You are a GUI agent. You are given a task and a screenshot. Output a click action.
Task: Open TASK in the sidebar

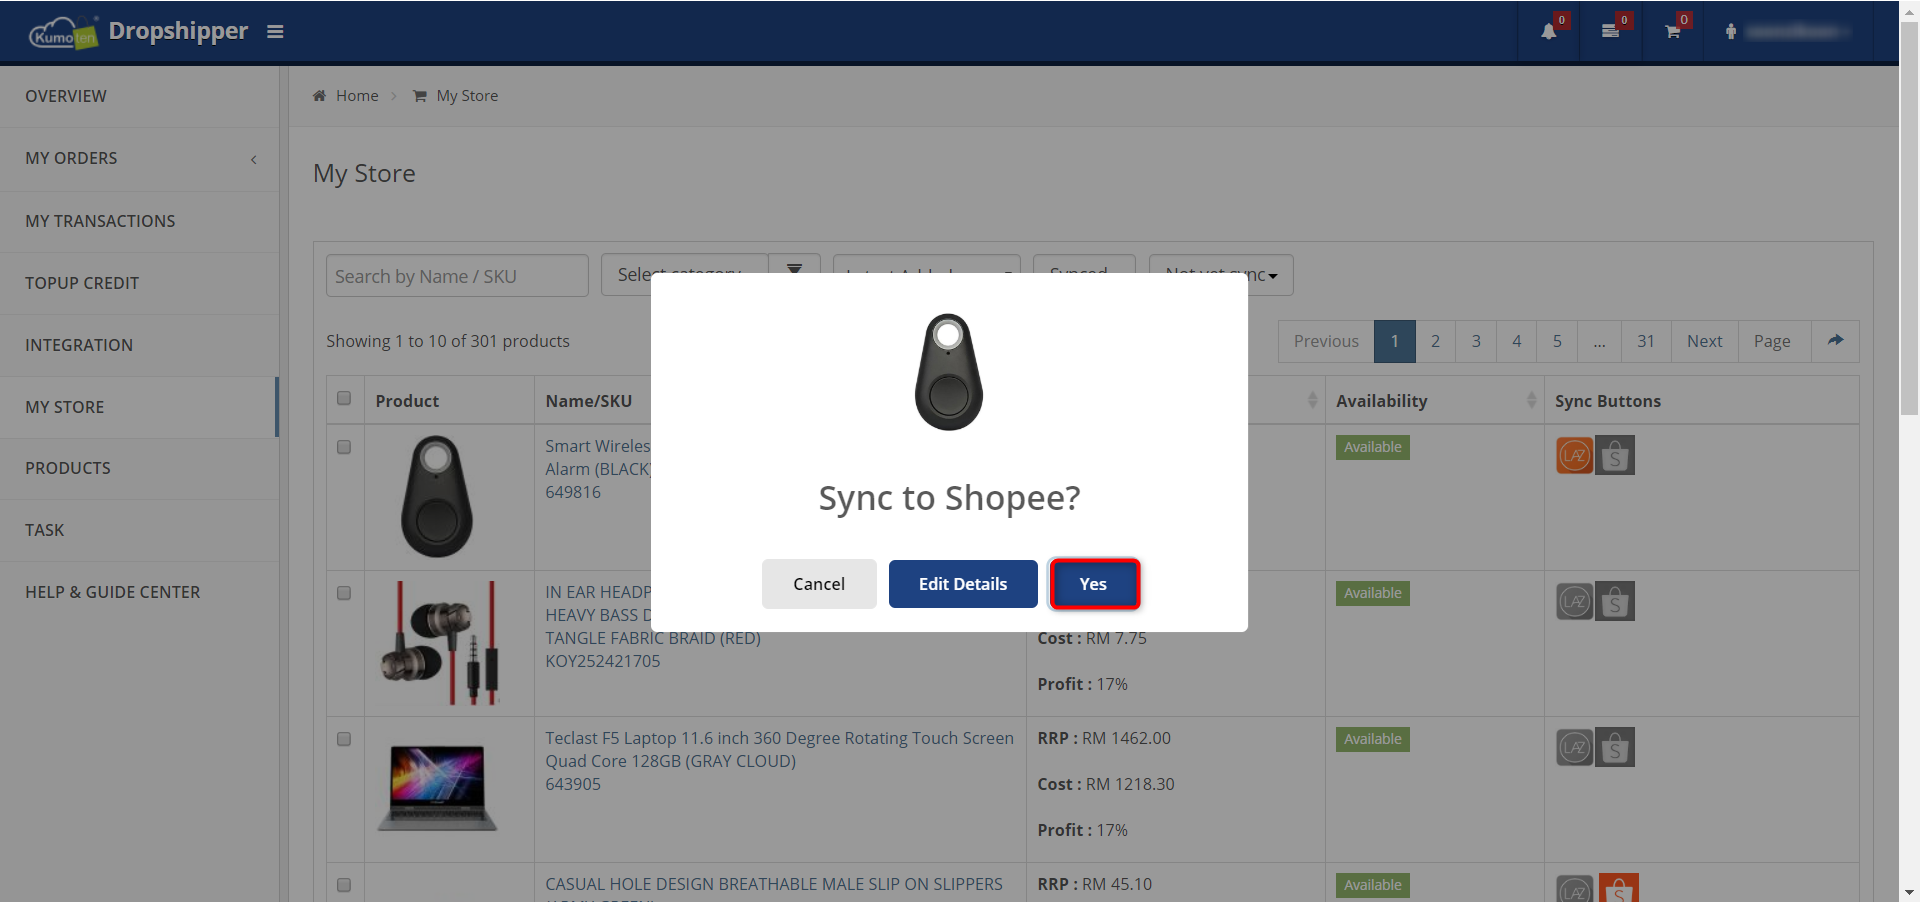(x=139, y=530)
